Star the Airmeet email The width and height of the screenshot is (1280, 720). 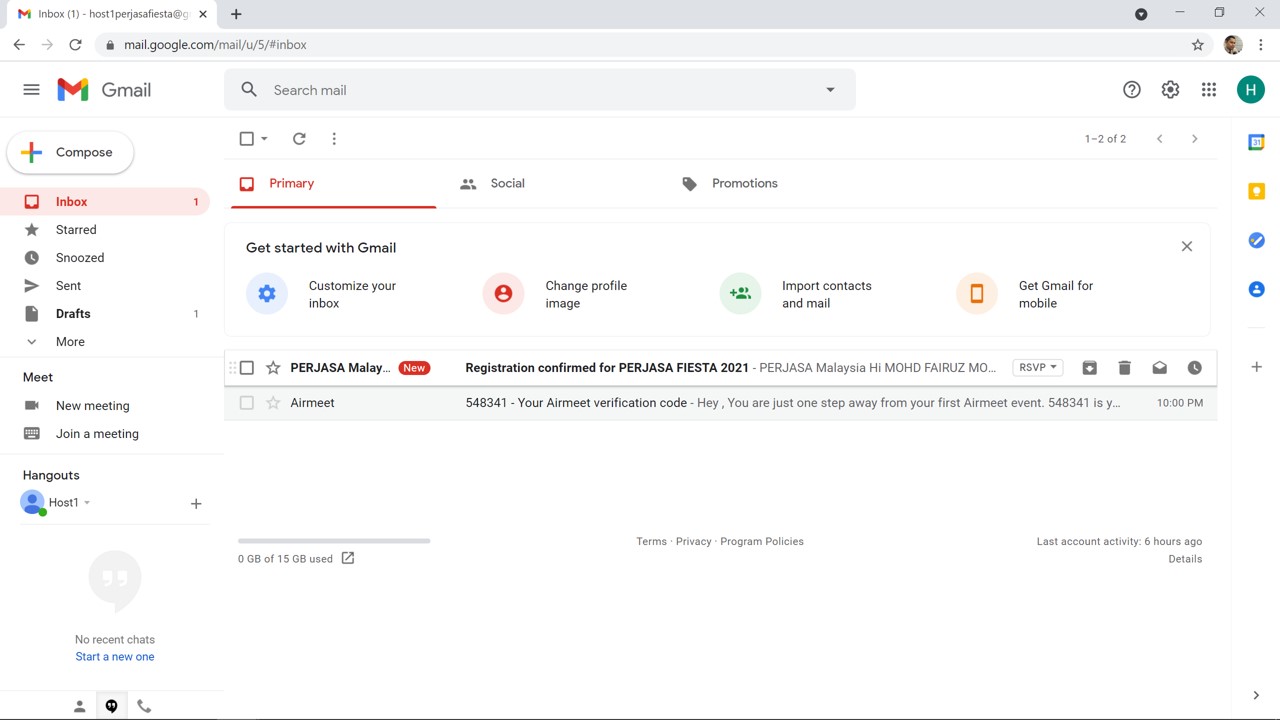[x=273, y=403]
